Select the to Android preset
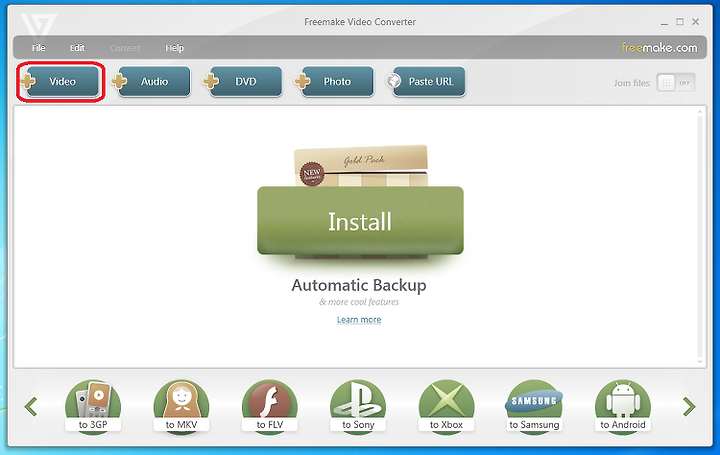The image size is (720, 455). (x=623, y=407)
